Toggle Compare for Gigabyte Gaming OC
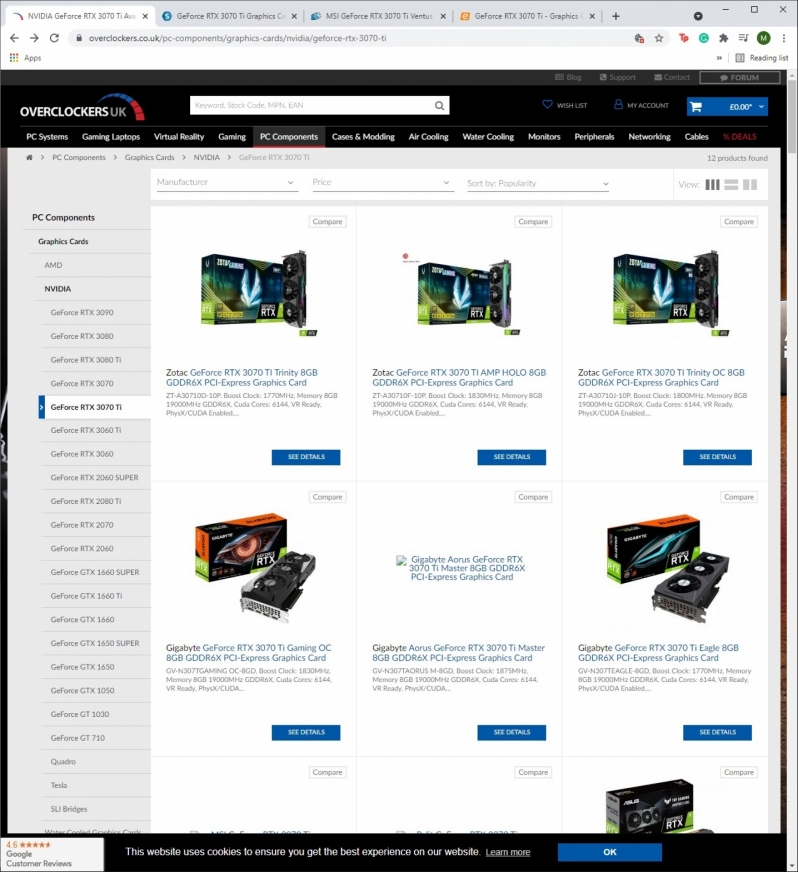Screen dimensions: 798x872 328,497
